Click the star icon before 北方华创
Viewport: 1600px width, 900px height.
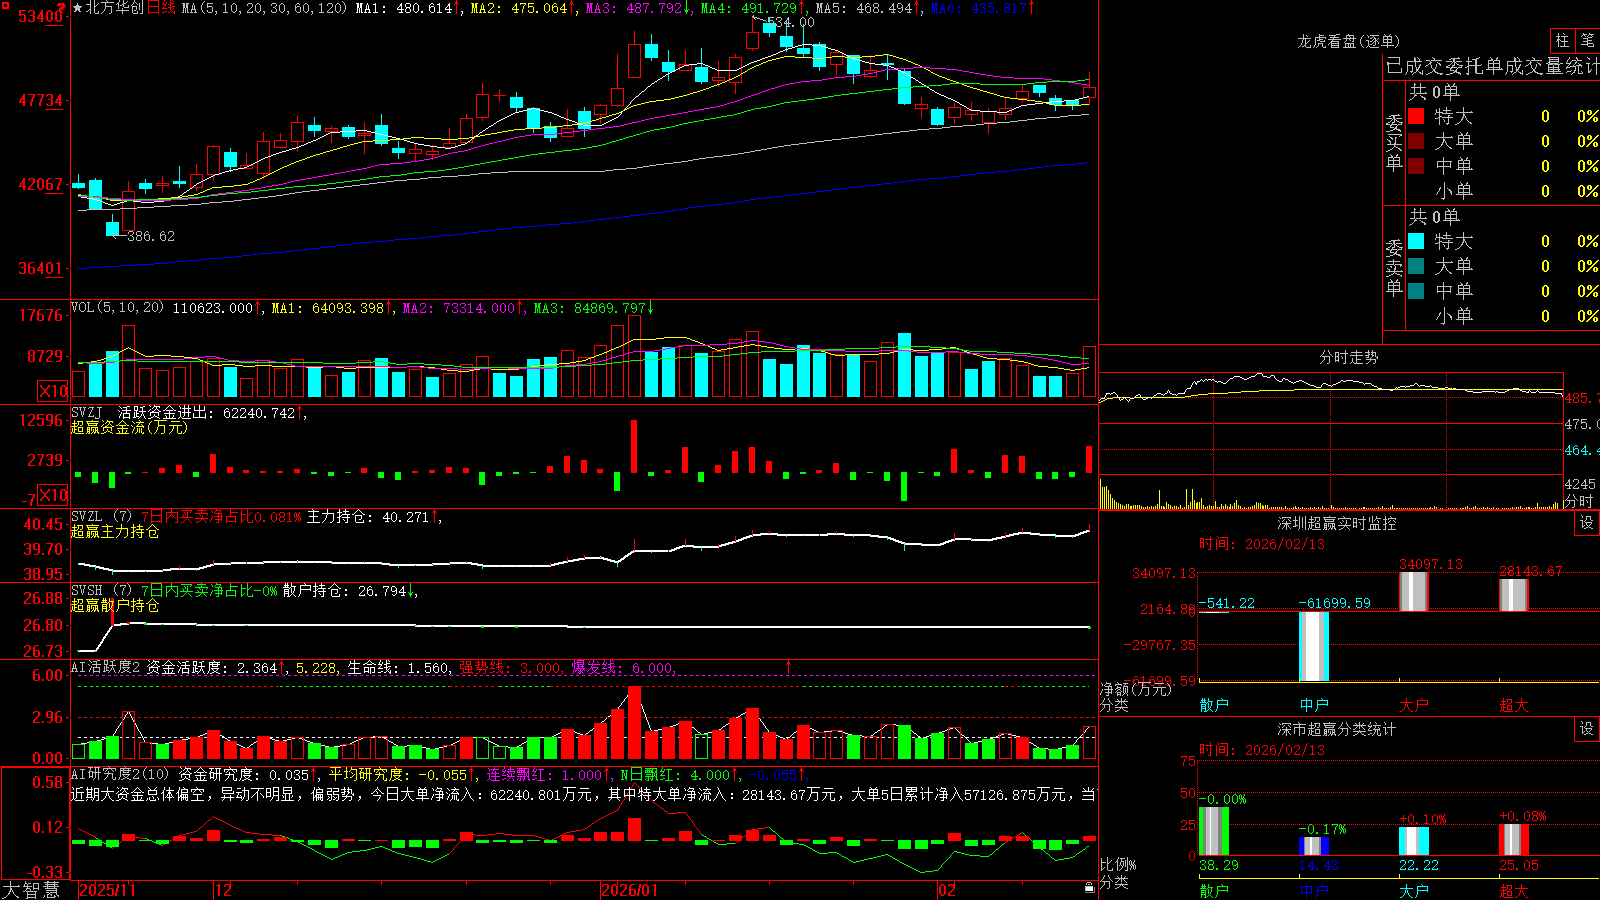(77, 8)
